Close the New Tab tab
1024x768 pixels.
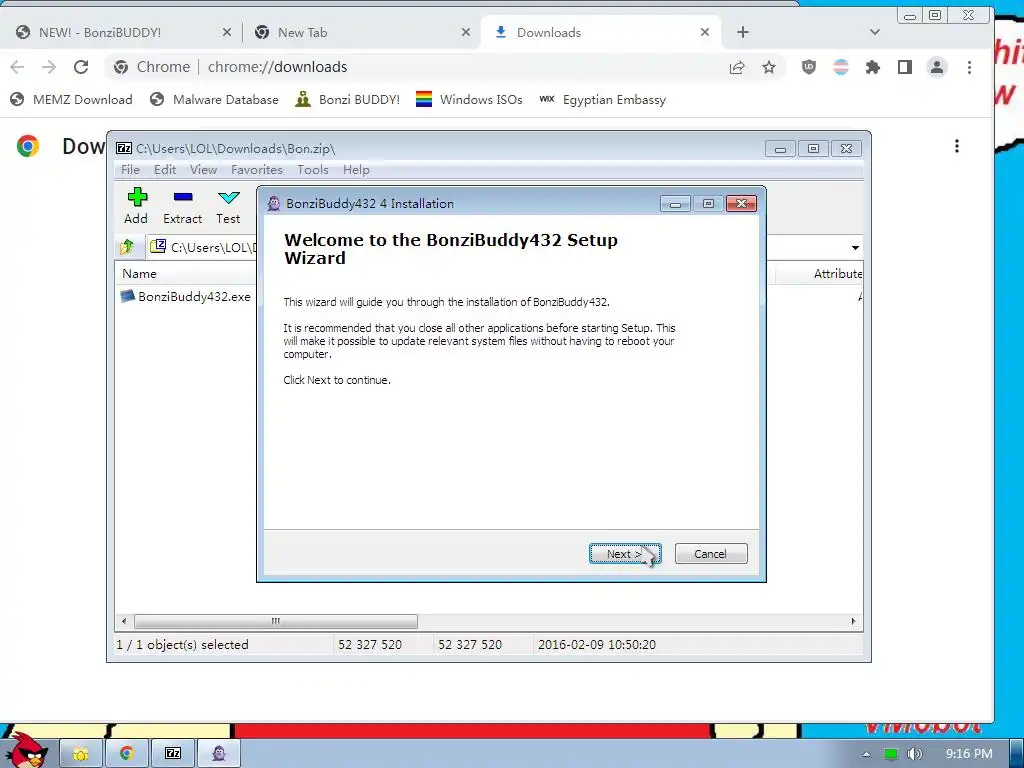point(466,32)
